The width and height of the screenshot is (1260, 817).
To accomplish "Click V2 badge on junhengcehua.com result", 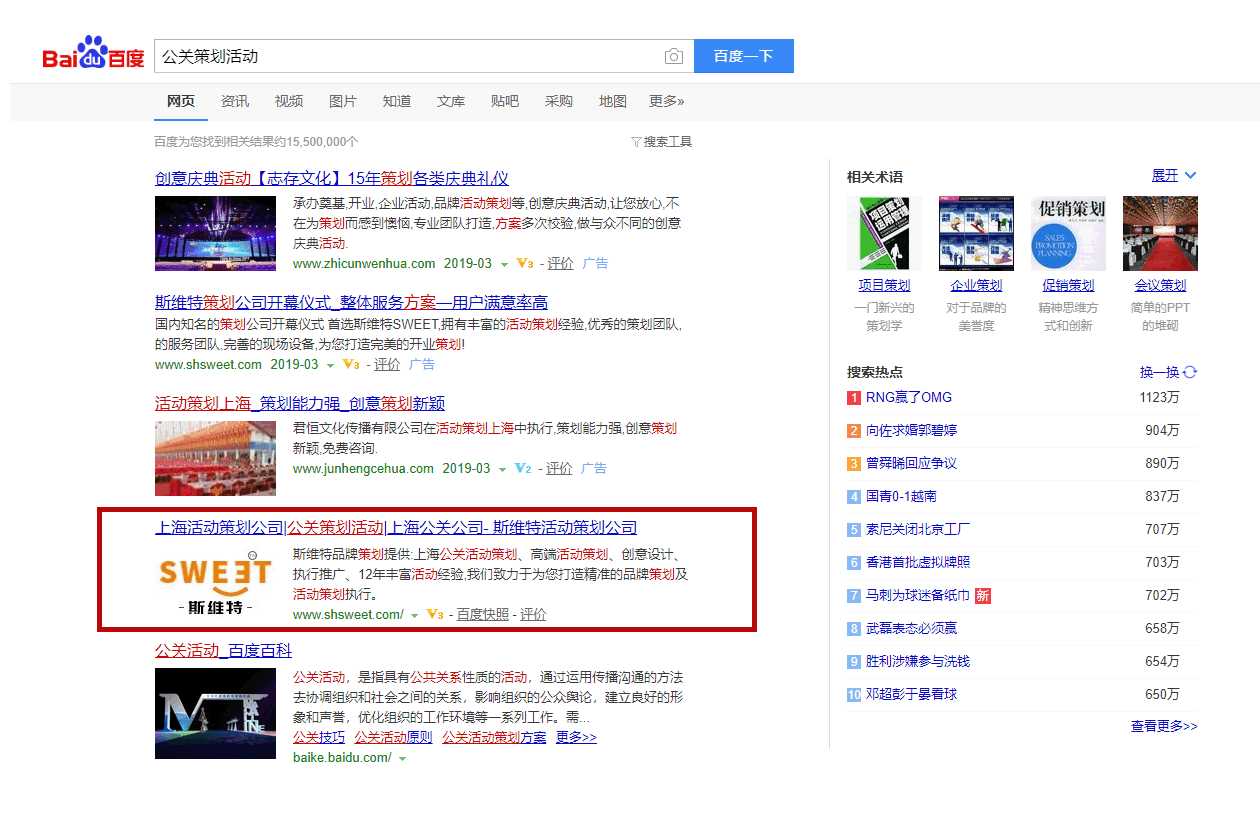I will 523,468.
